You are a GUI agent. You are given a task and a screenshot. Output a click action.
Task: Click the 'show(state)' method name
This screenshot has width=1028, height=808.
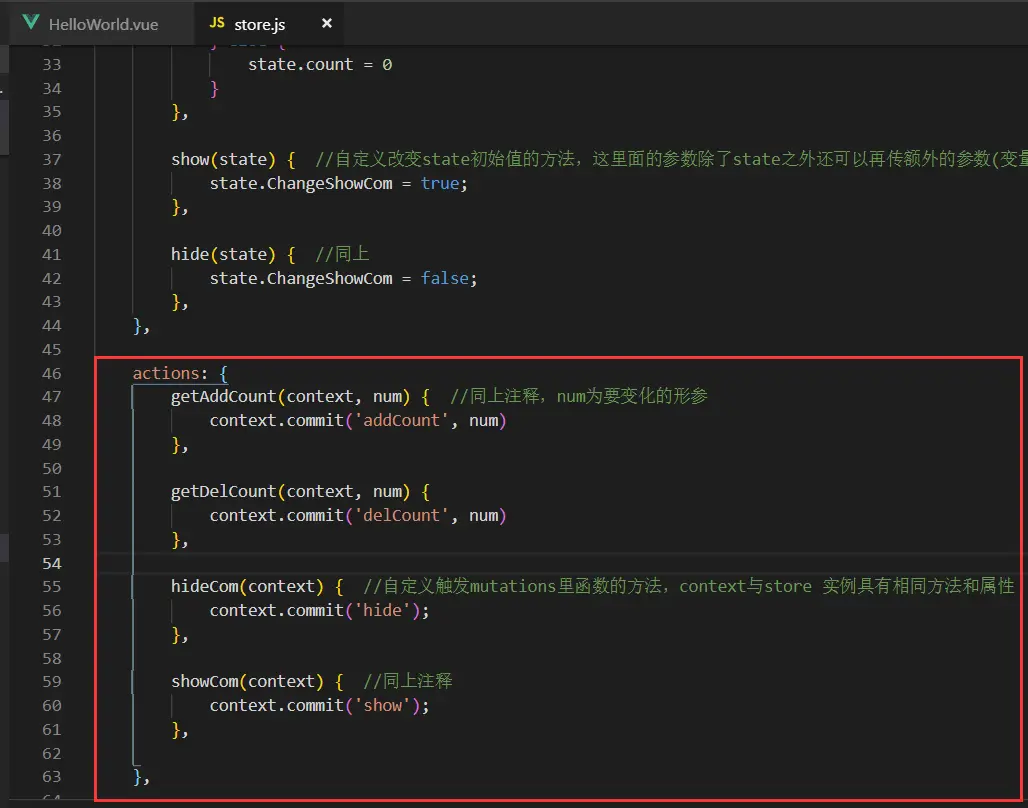[224, 159]
